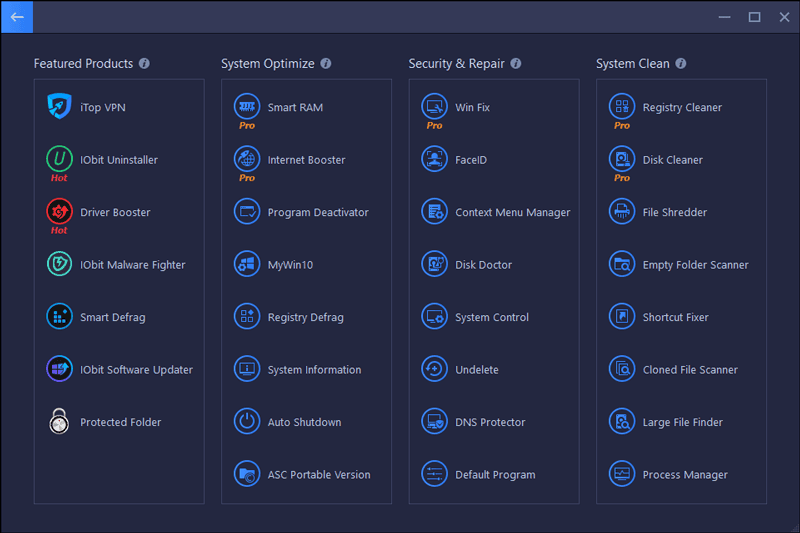Click the IObit Software Updater text
The image size is (800, 533).
[136, 370]
